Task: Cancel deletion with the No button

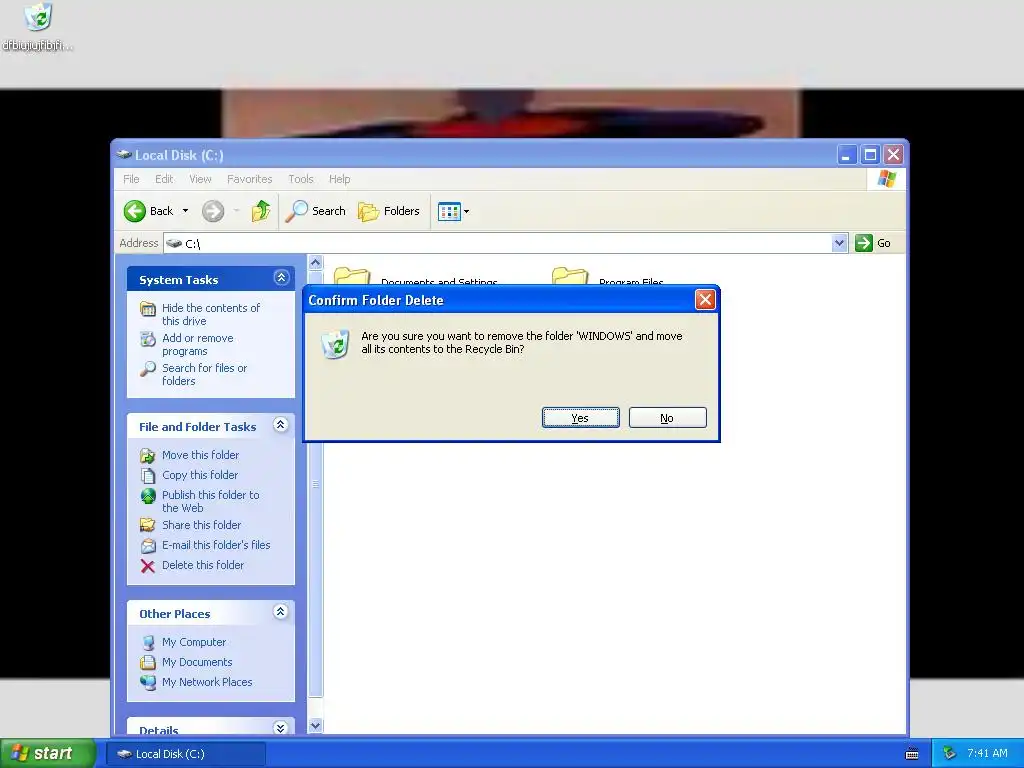Action: pyautogui.click(x=667, y=418)
